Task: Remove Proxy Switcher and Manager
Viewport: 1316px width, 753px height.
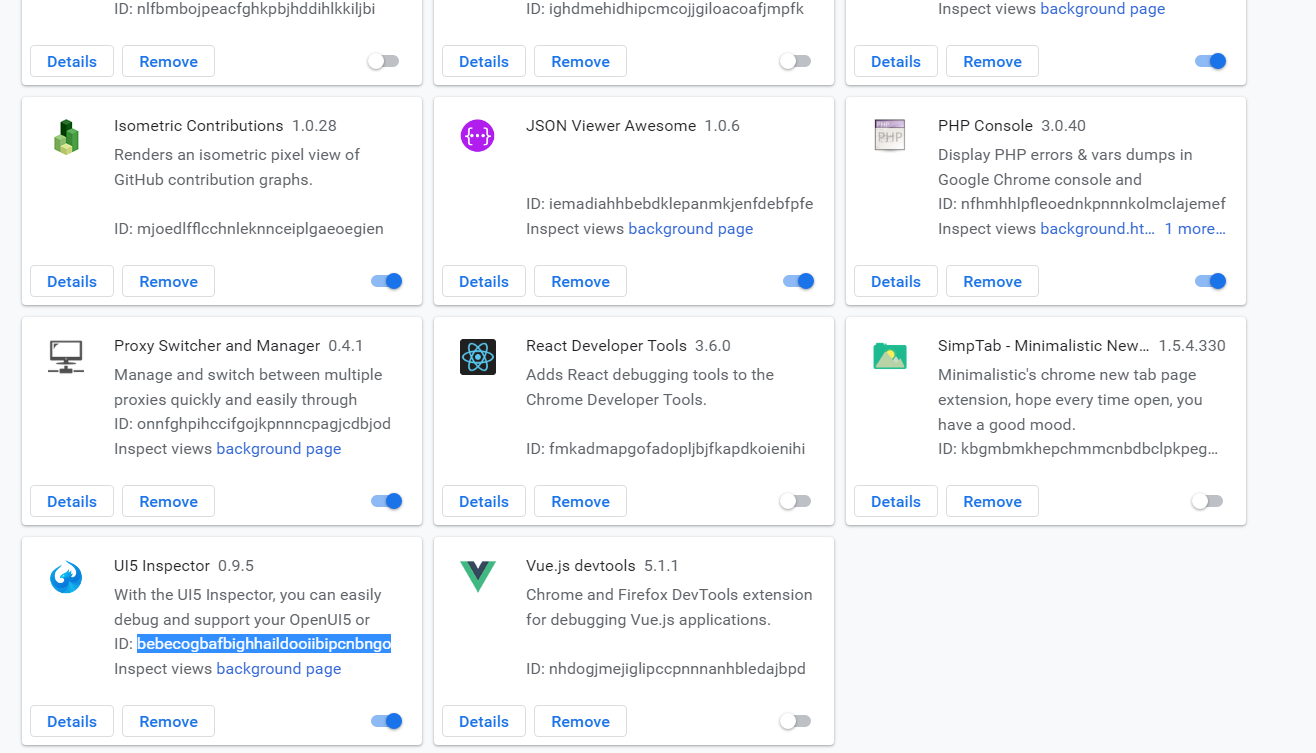Action: pos(168,501)
